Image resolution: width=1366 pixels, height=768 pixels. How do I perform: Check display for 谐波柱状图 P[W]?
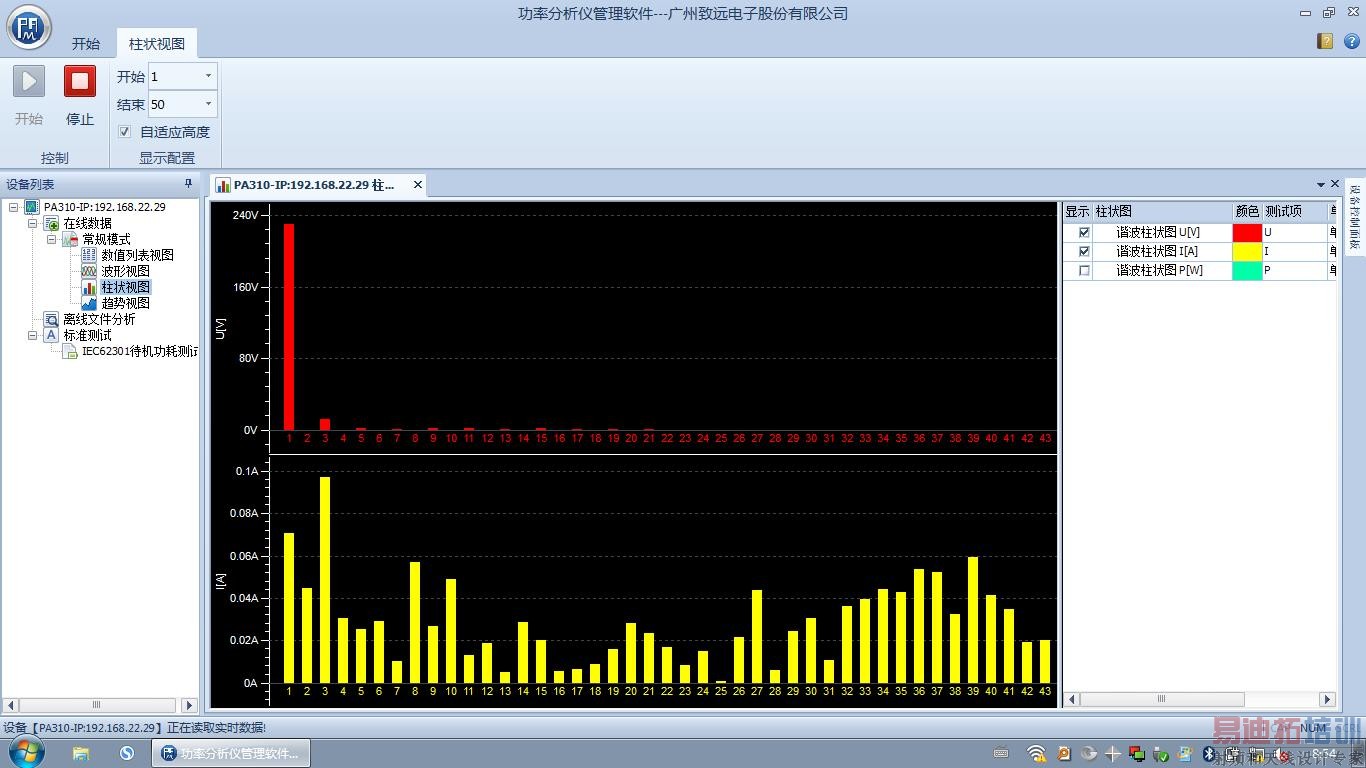[x=1084, y=270]
